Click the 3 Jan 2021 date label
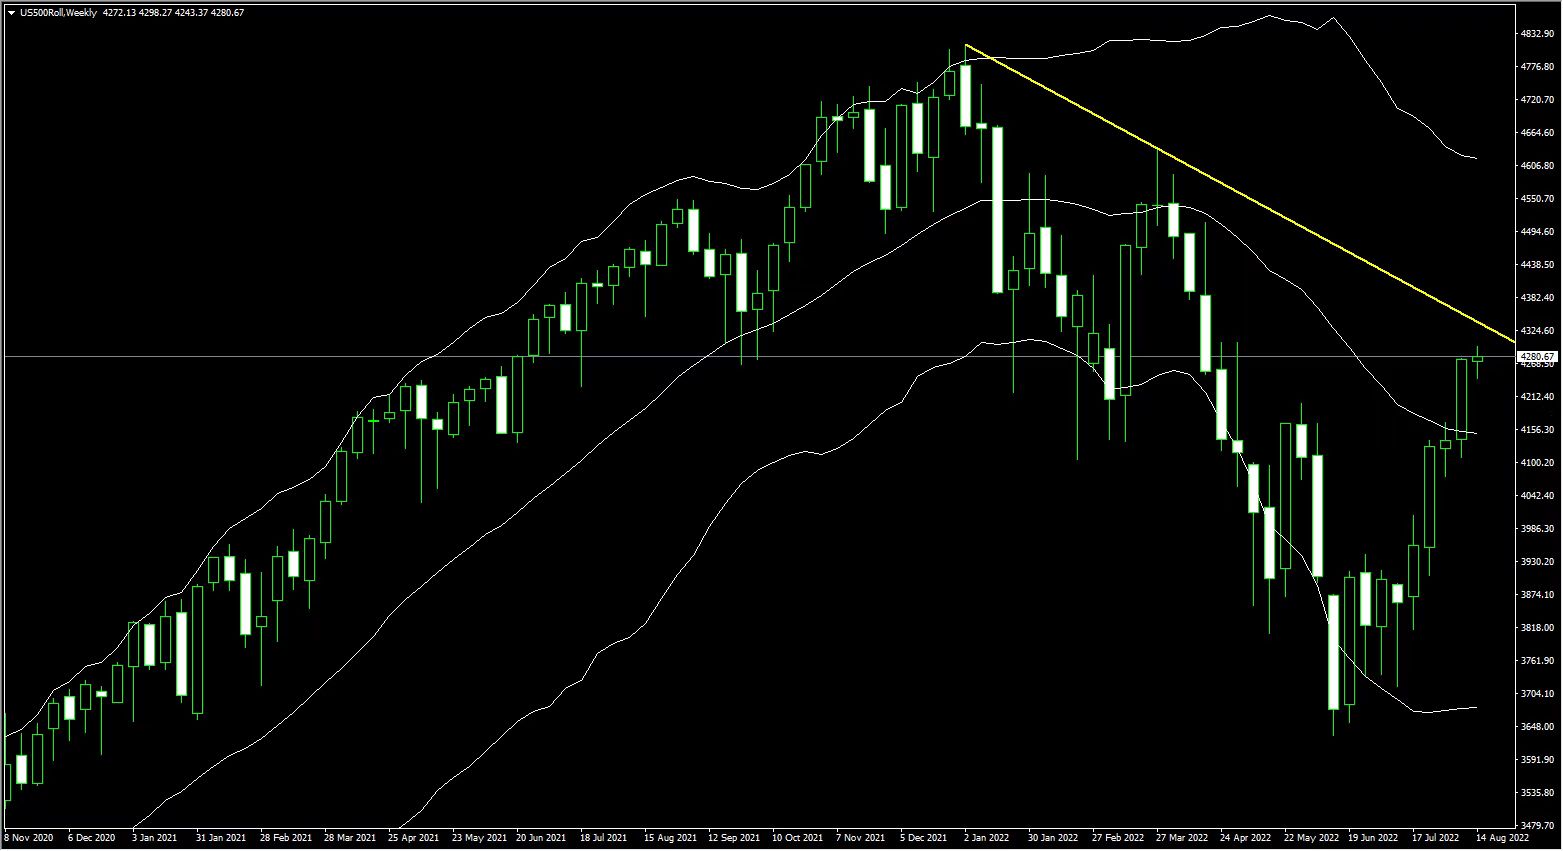Viewport: 1563px width, 851px height. (155, 838)
